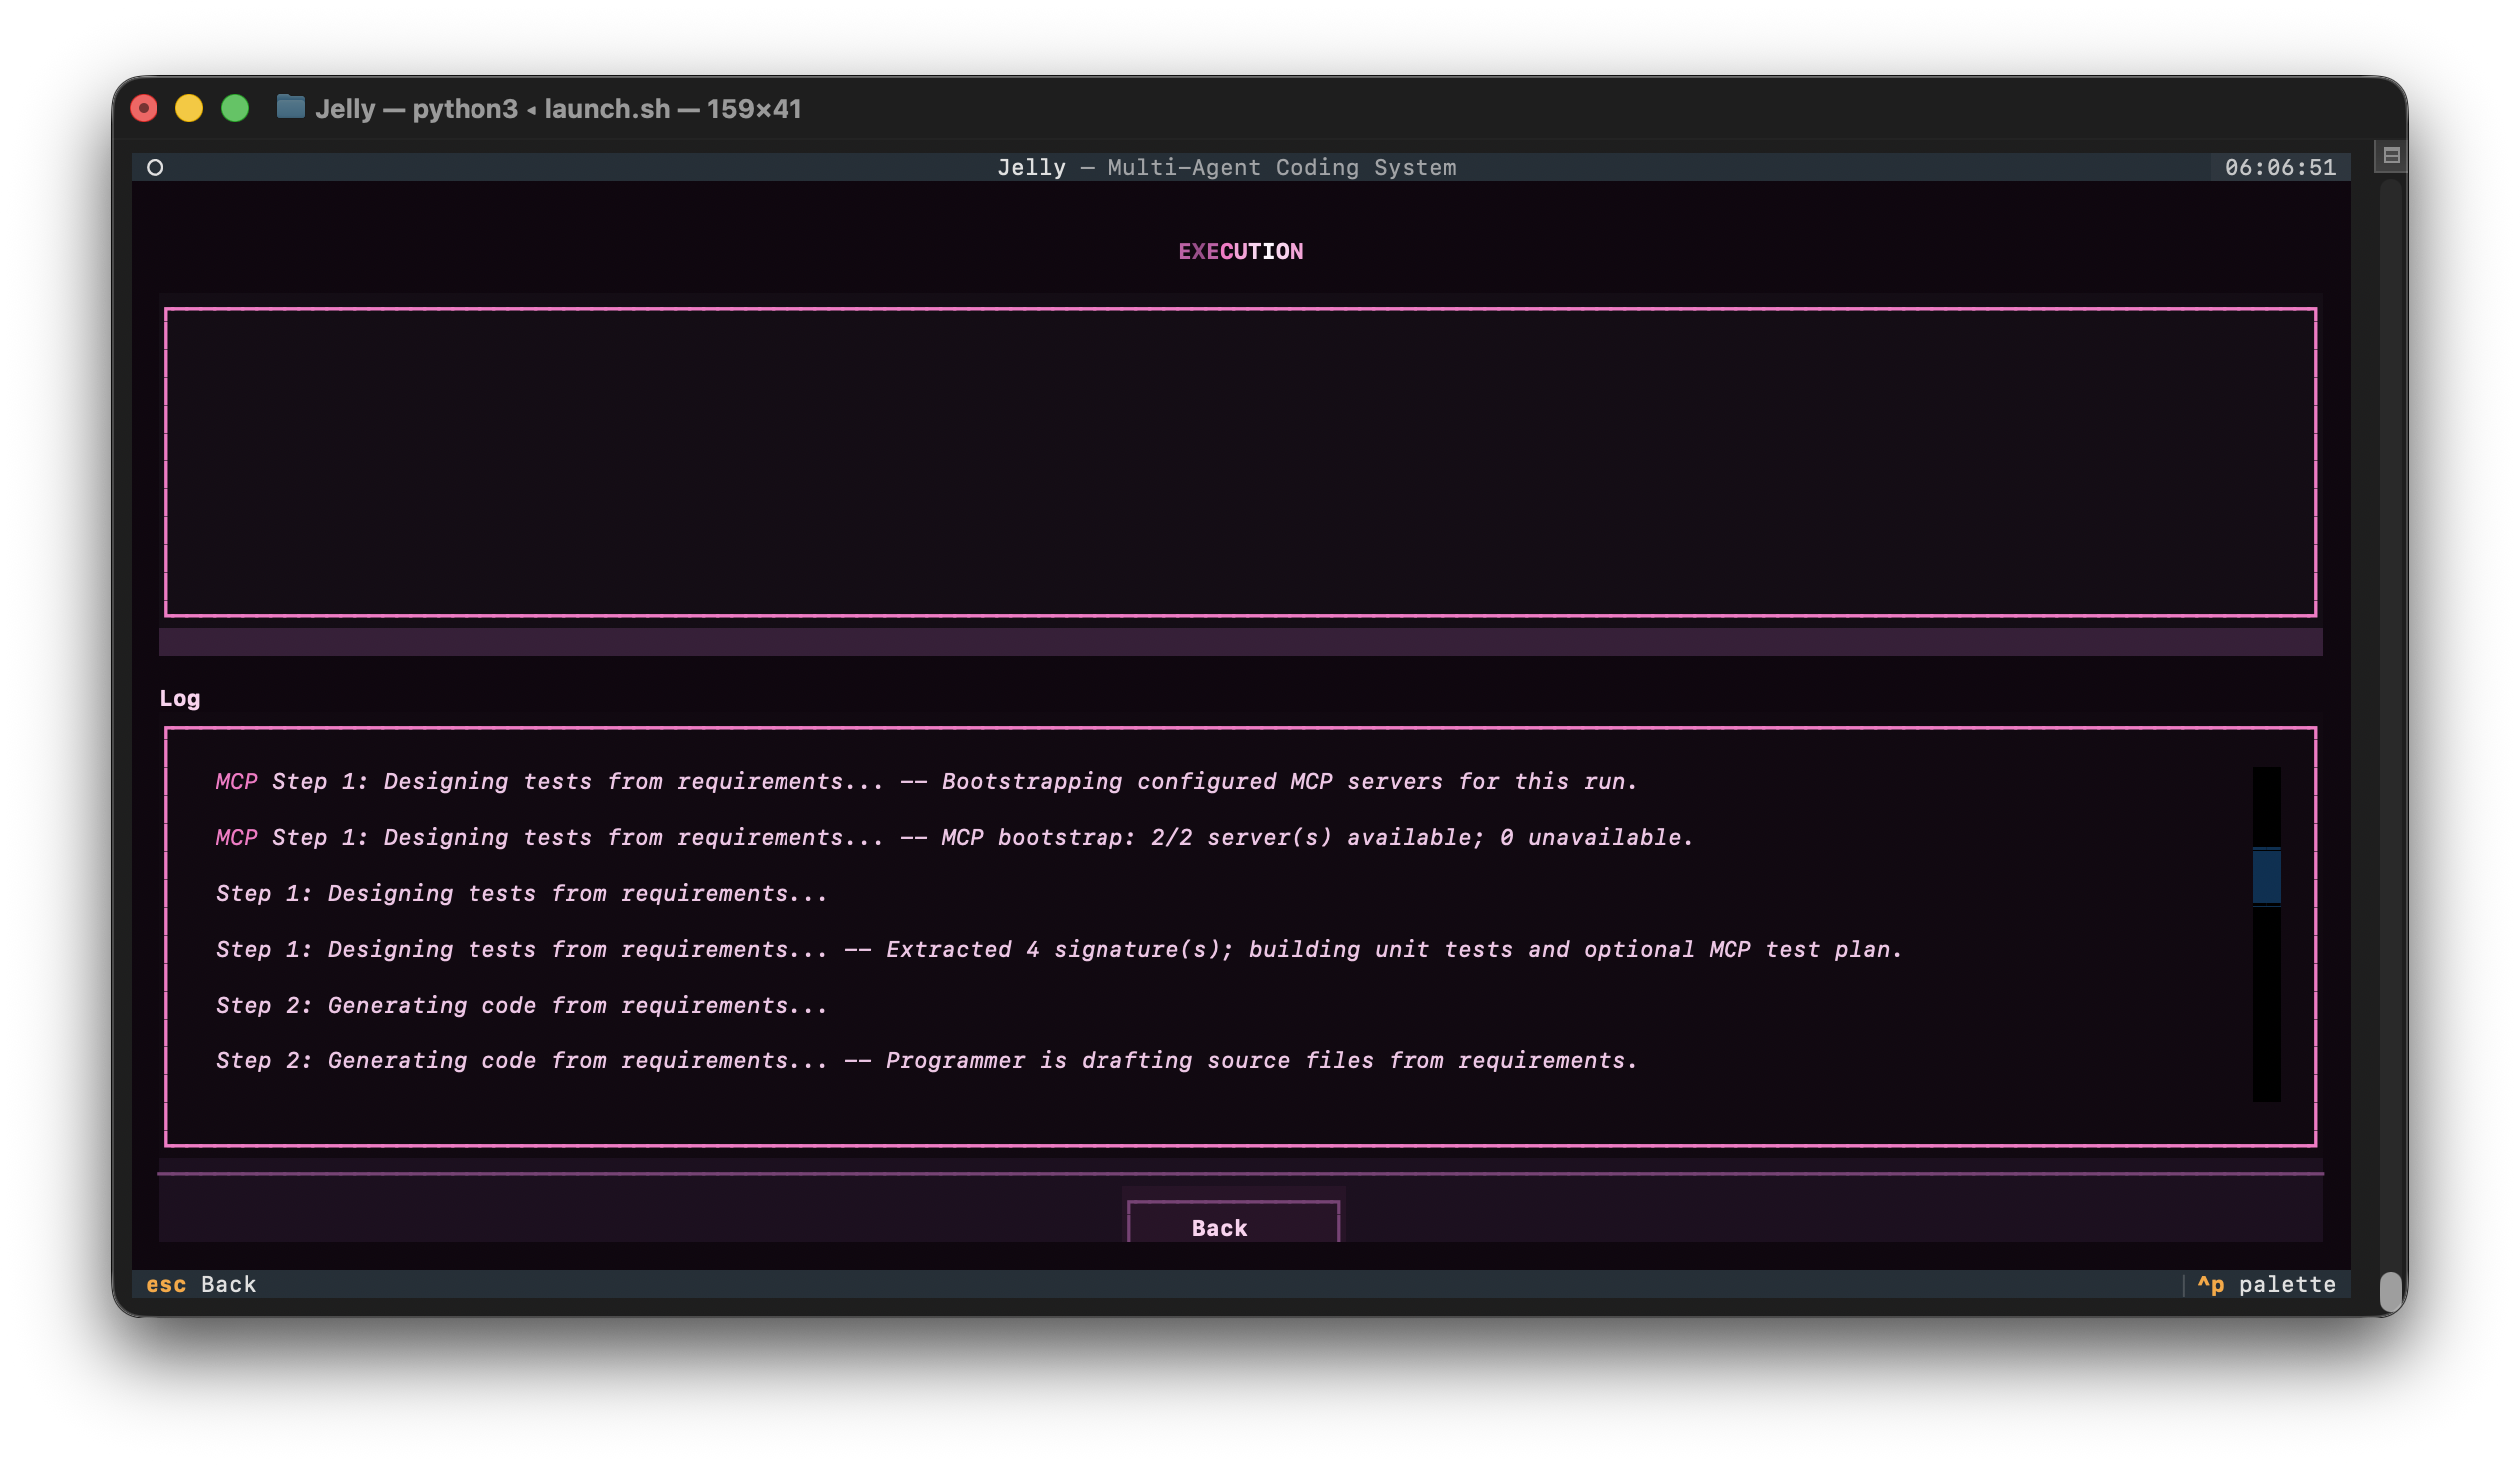Click the esc Back shortcut in footer
The image size is (2520, 1465).
pos(201,1284)
